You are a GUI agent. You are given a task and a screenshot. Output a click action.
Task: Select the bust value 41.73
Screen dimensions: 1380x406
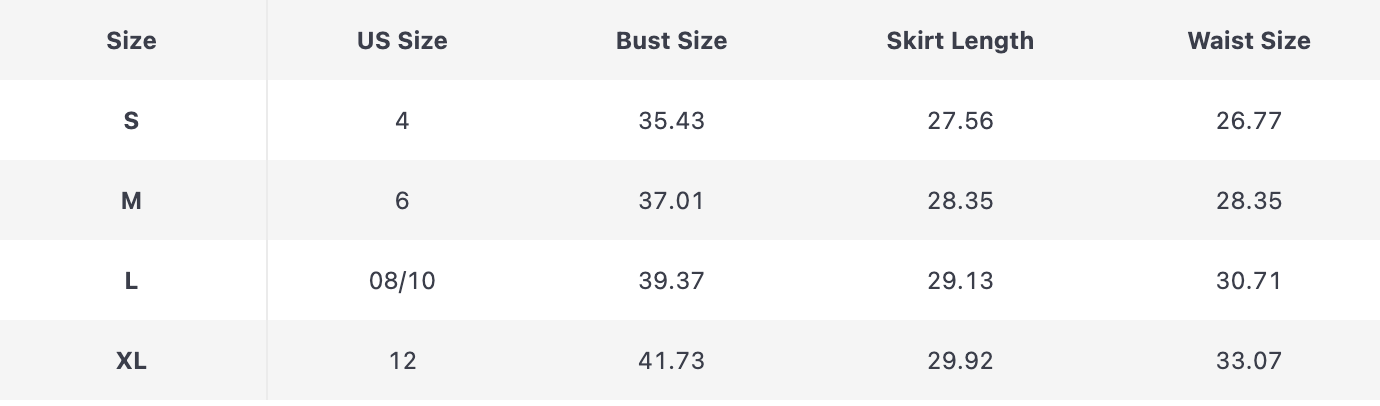click(x=671, y=361)
